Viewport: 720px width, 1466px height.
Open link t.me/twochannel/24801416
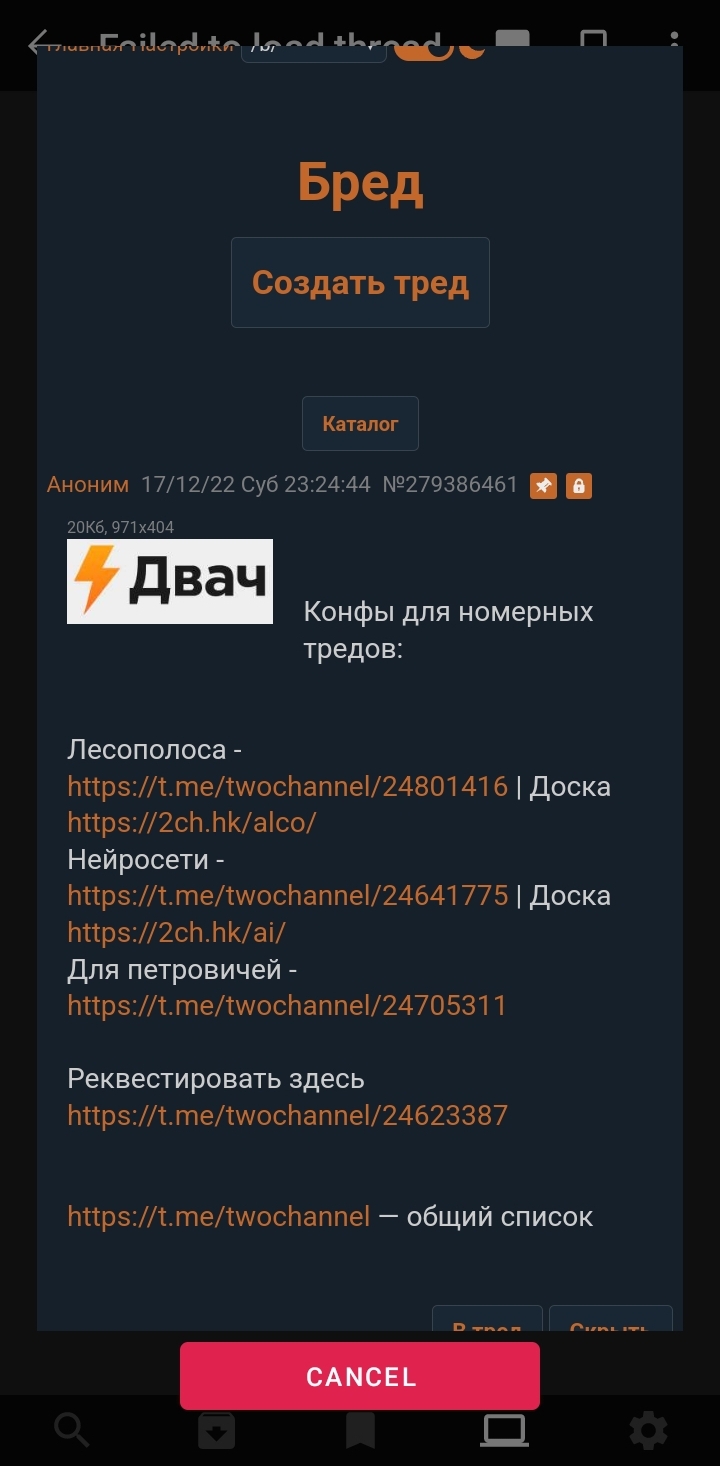click(x=288, y=786)
